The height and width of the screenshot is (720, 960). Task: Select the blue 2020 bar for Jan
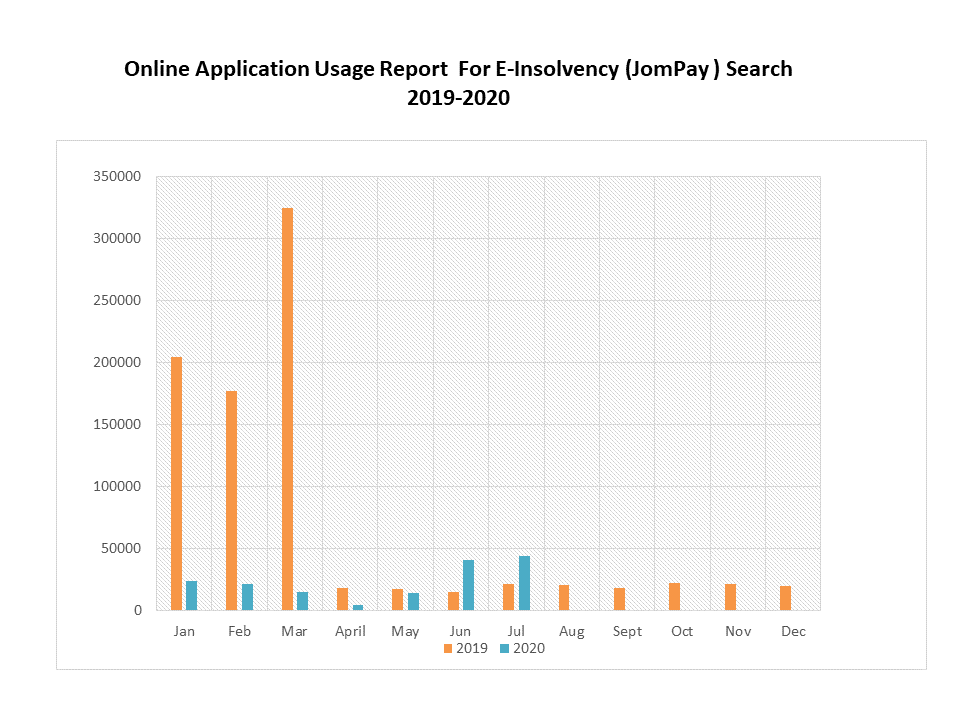(192, 596)
